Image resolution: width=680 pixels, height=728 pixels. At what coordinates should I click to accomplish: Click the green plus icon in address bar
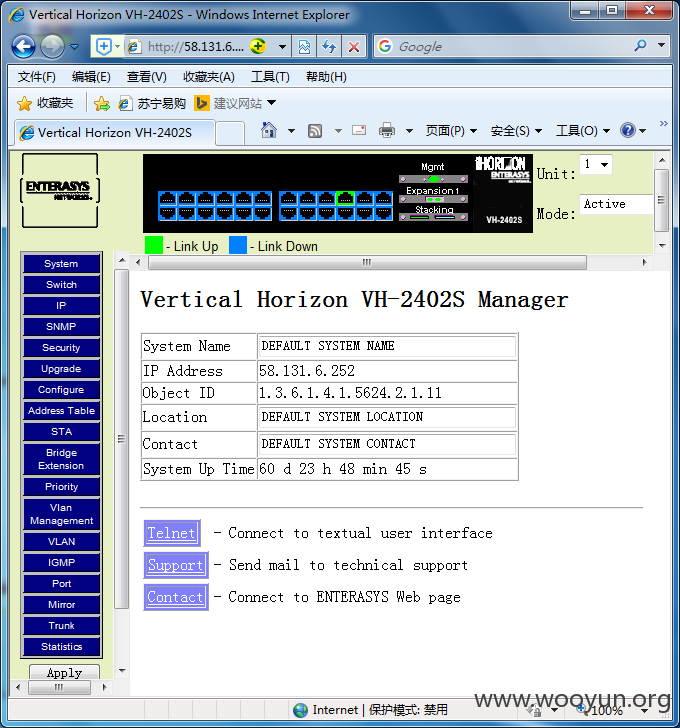[x=258, y=46]
